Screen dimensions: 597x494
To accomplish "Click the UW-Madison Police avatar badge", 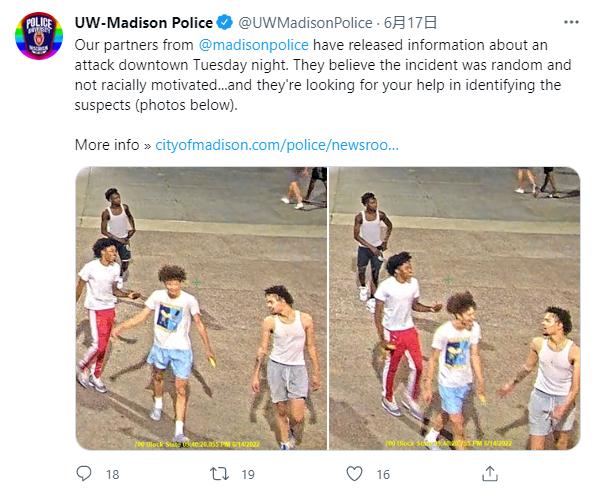I will 39,36.
